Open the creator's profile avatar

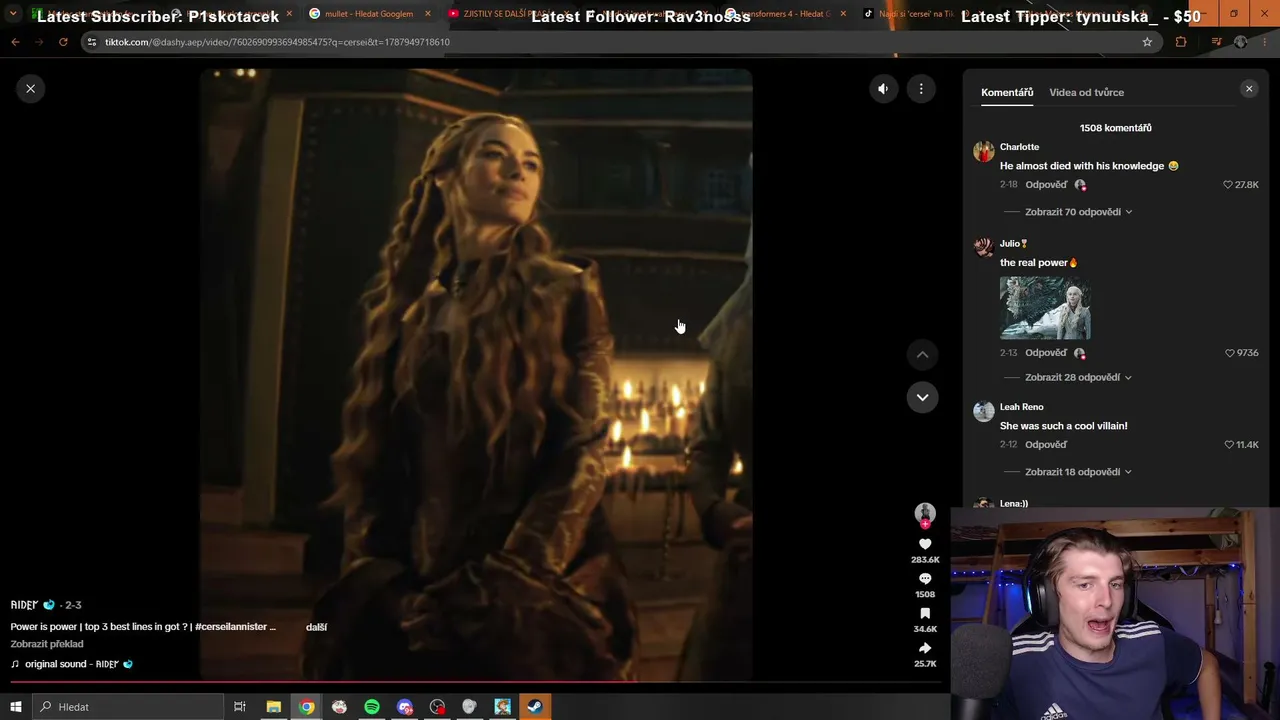[x=925, y=514]
